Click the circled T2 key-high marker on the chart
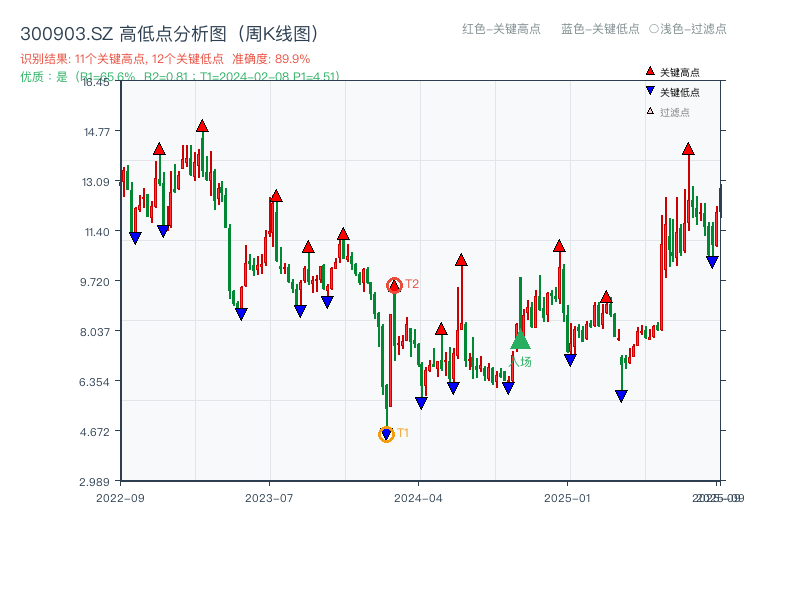 (394, 283)
